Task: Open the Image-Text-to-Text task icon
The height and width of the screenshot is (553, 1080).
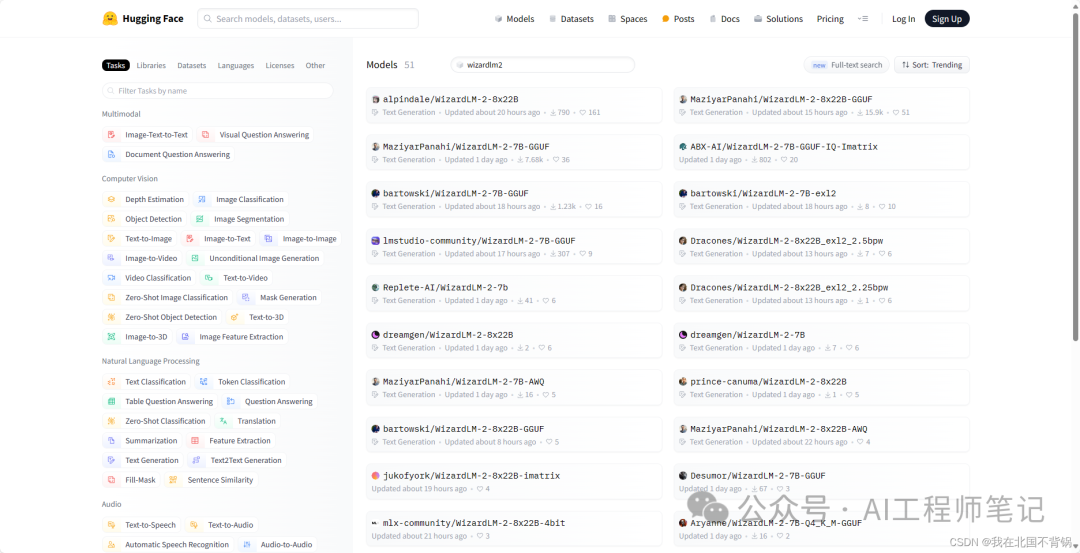Action: 112,135
